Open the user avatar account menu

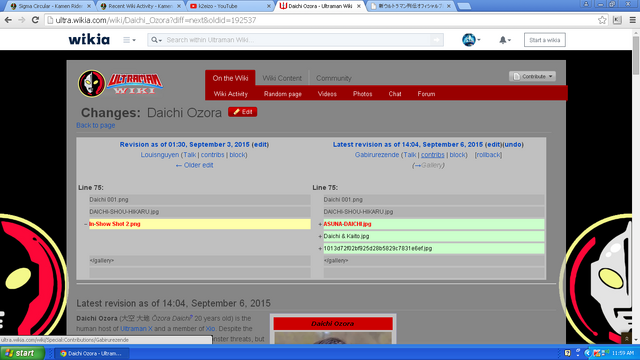tap(471, 40)
